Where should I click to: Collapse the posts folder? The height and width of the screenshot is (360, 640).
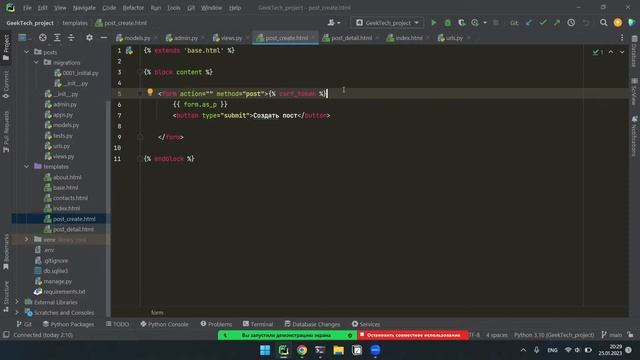tap(27, 52)
